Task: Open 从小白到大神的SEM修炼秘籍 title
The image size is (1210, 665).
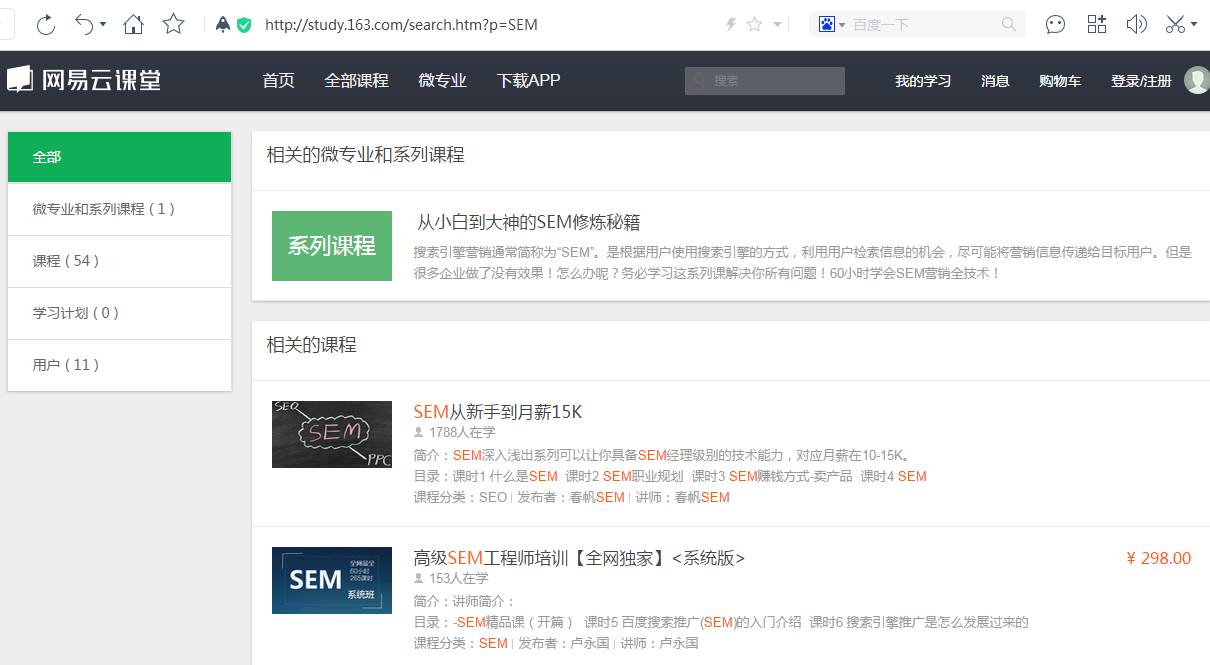Action: coord(528,222)
